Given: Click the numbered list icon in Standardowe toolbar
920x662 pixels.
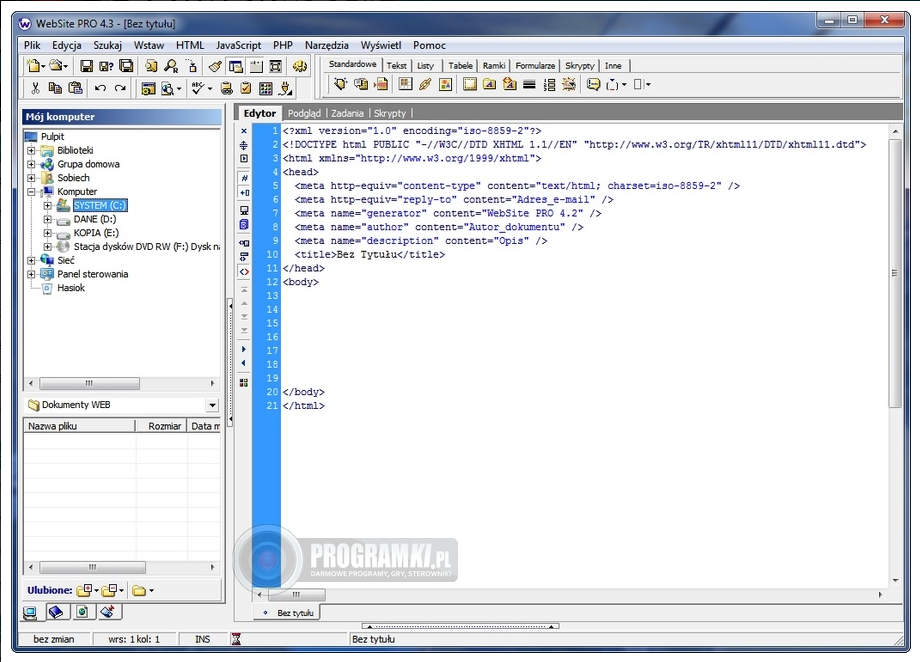Looking at the screenshot, I should 549,85.
